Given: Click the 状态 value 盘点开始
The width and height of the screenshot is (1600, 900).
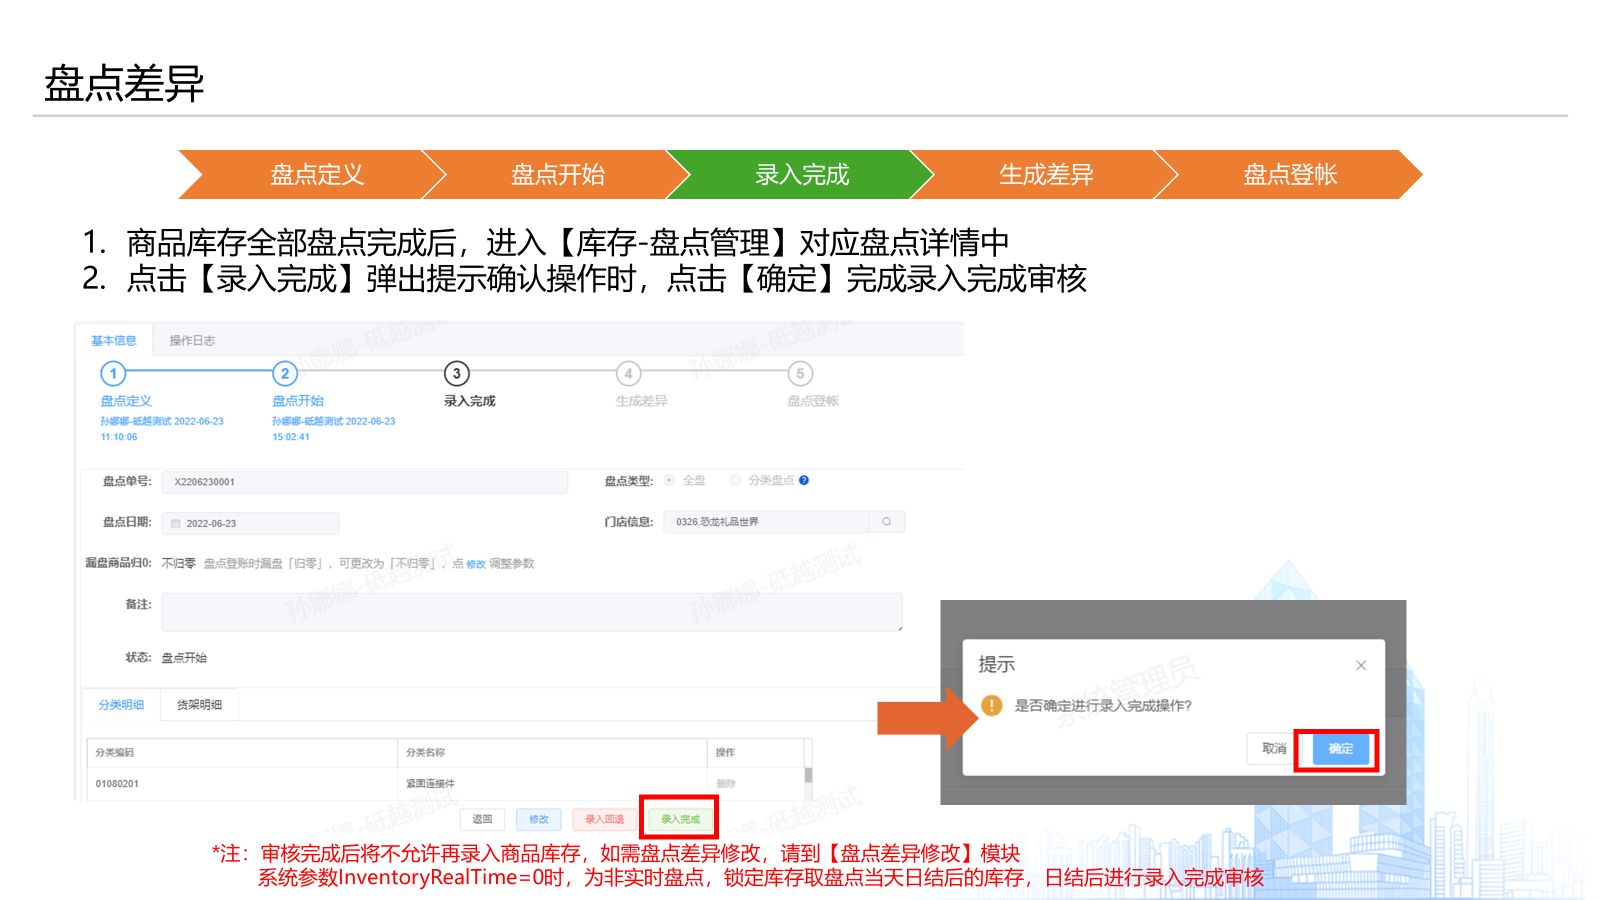Looking at the screenshot, I should (184, 658).
